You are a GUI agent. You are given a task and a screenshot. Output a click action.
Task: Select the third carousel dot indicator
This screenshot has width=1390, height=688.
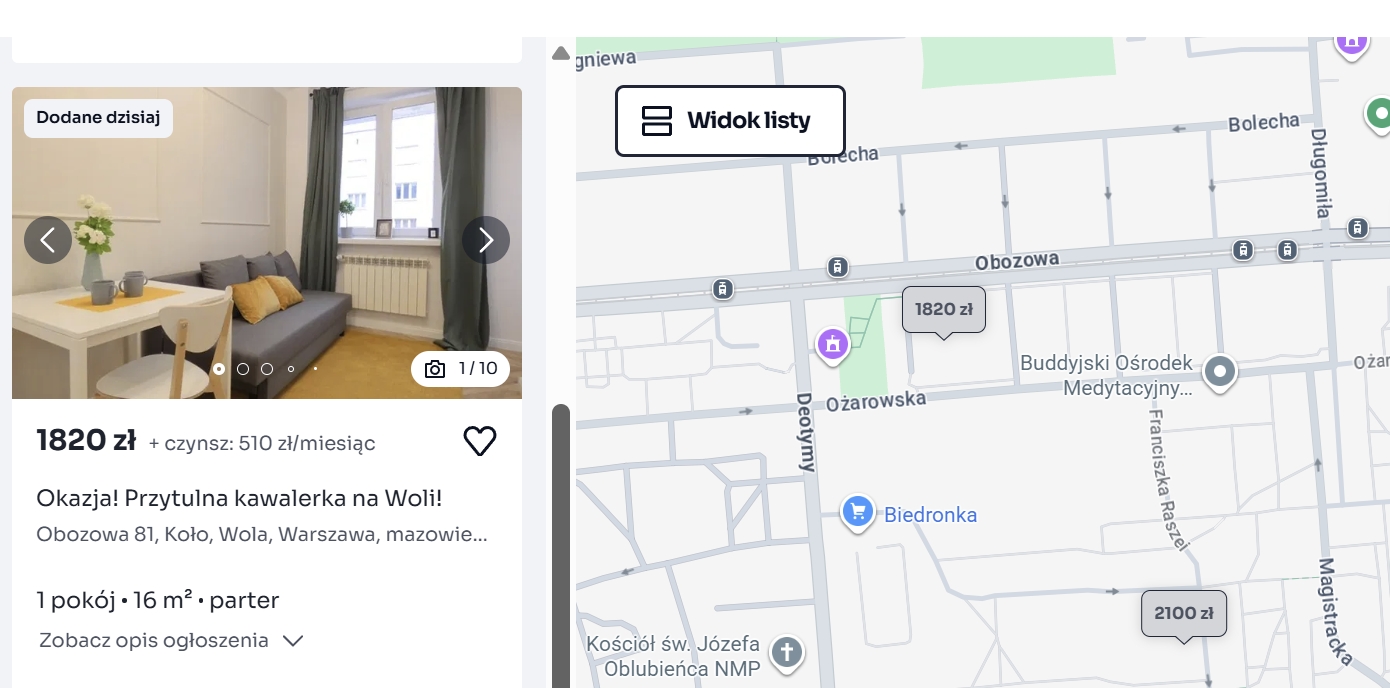267,369
